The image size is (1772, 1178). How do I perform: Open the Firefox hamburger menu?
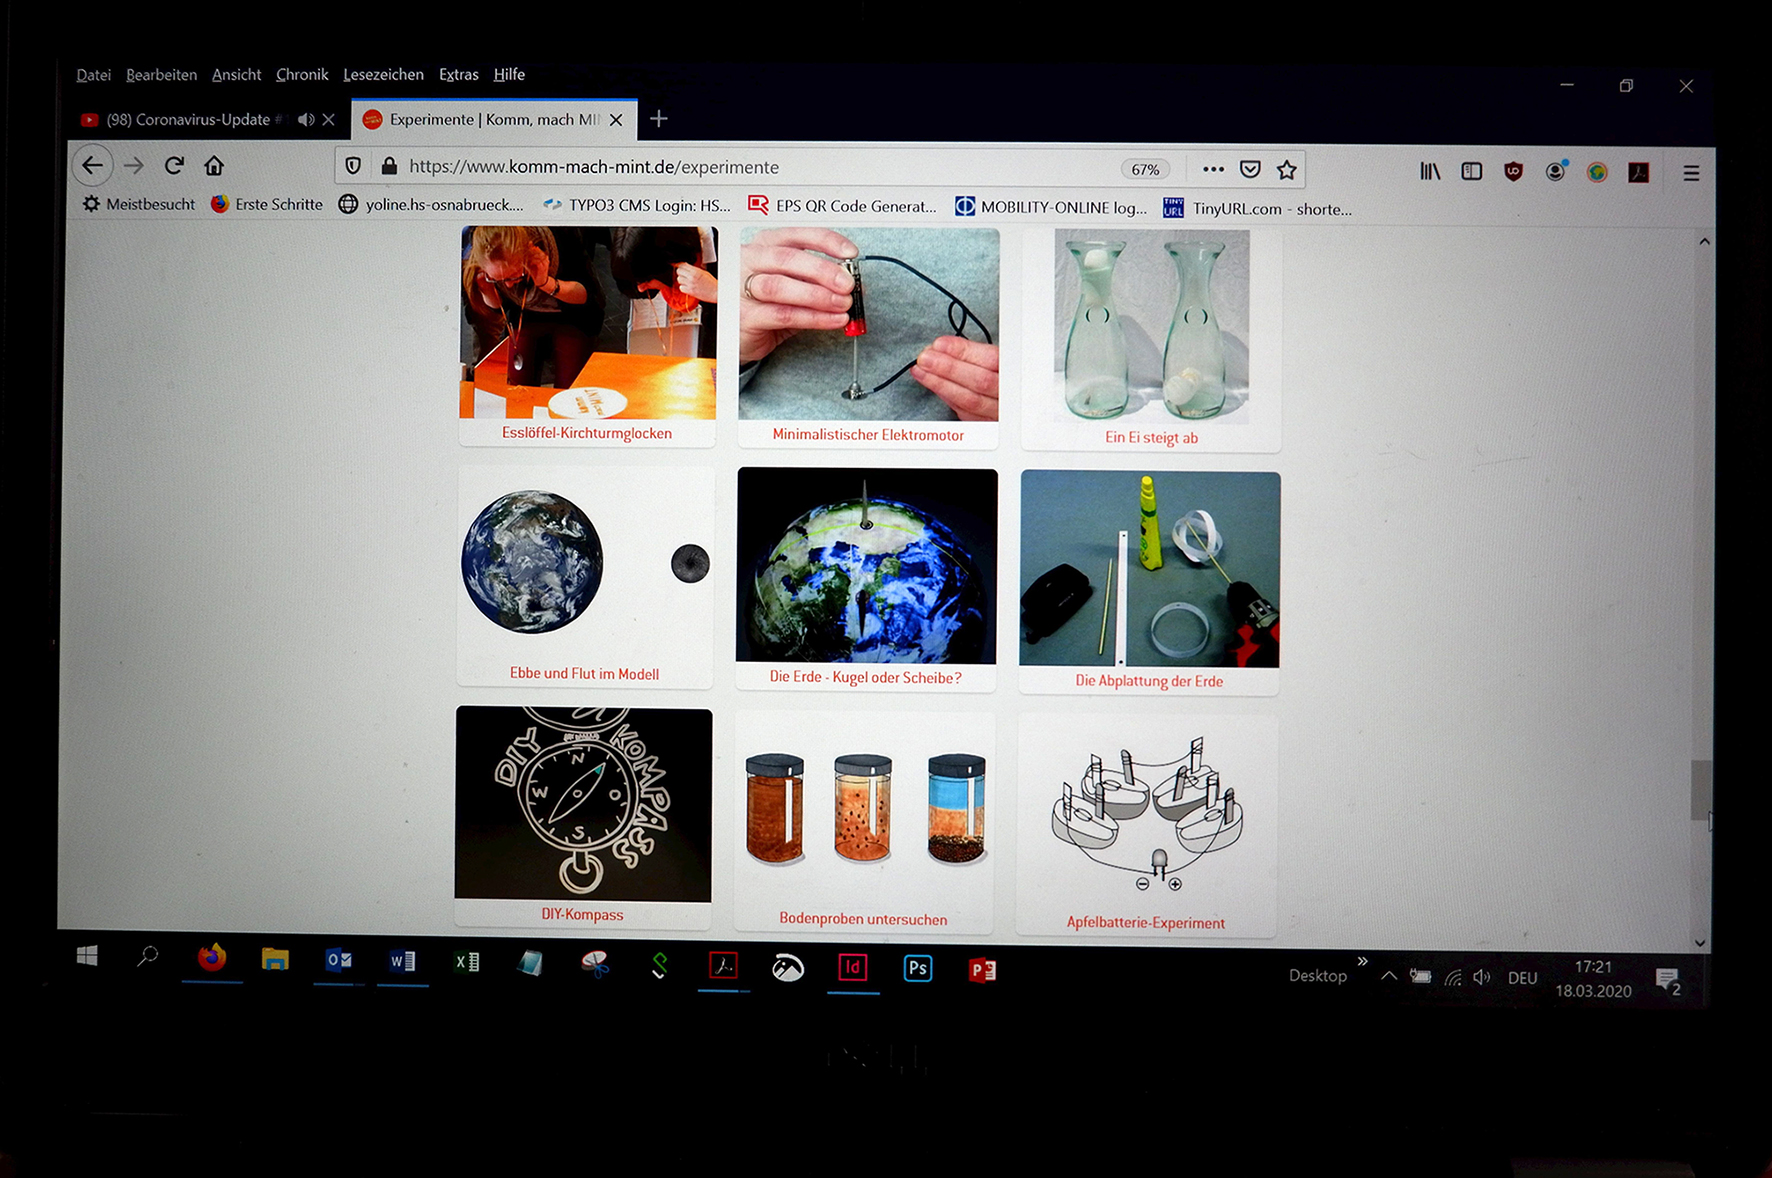pos(1691,173)
